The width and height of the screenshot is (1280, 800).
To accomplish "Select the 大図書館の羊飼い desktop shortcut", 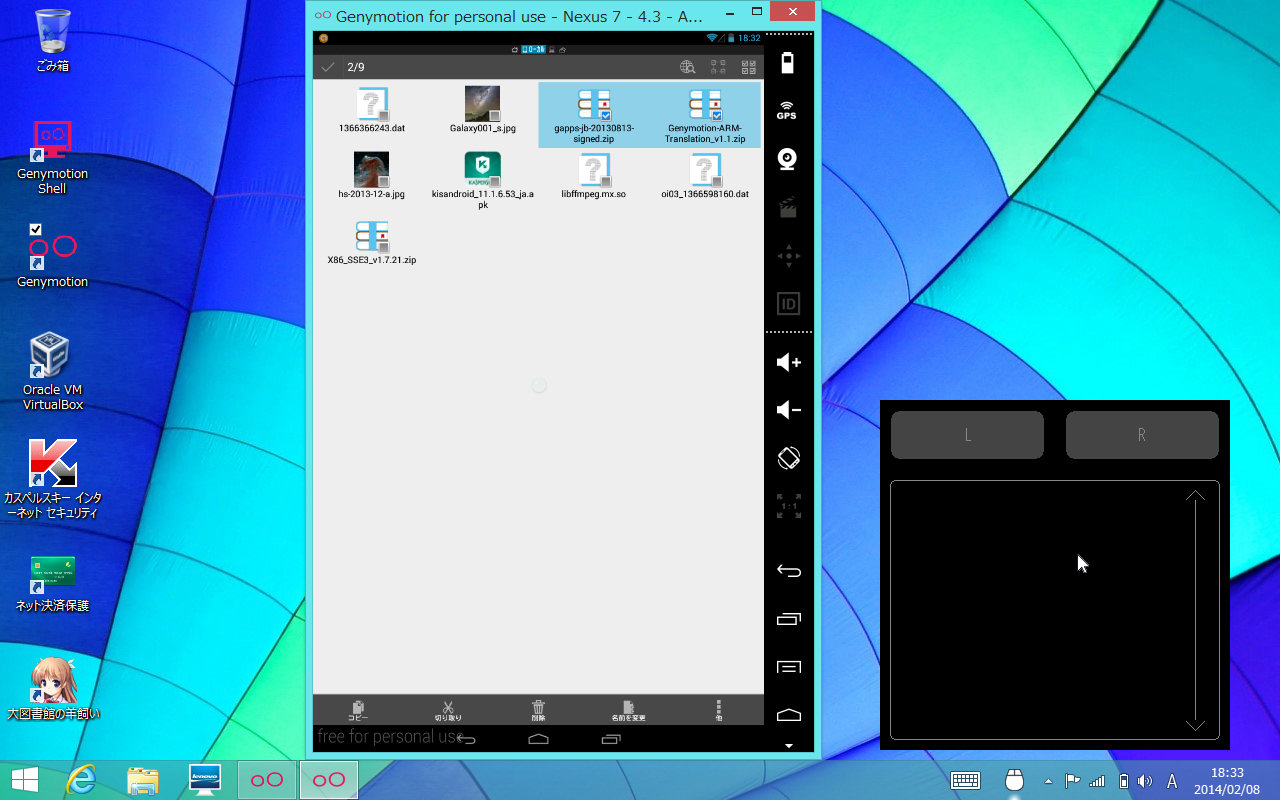I will pos(52,688).
